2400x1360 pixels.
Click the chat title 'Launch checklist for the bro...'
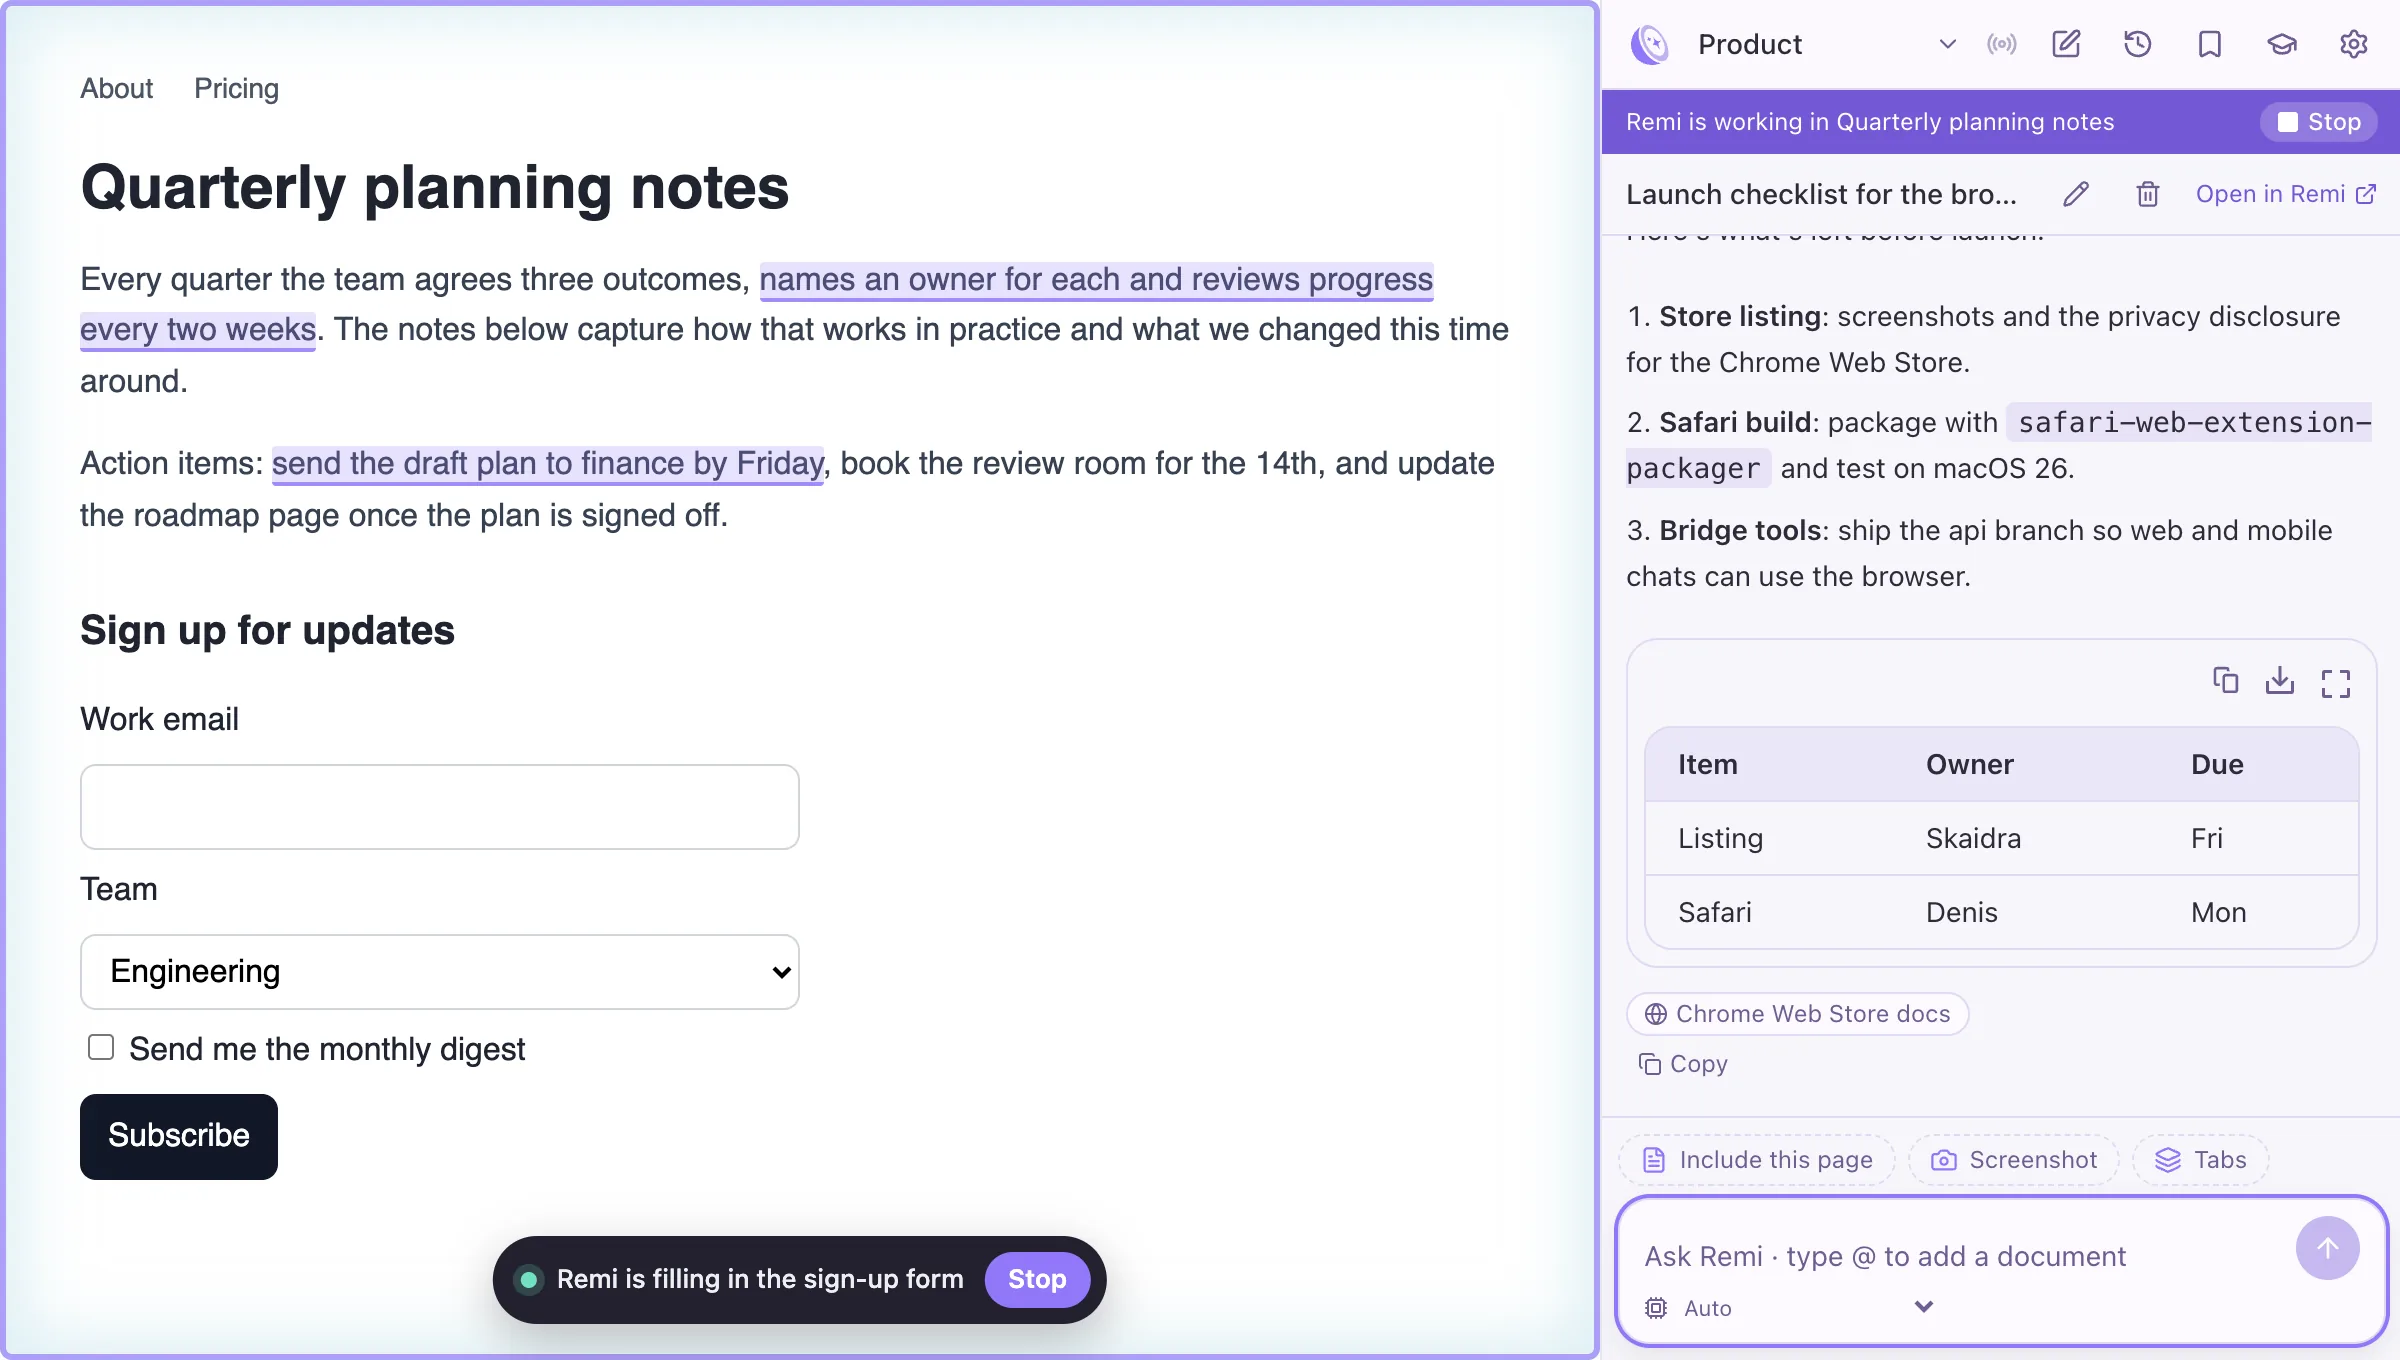pyautogui.click(x=1821, y=194)
